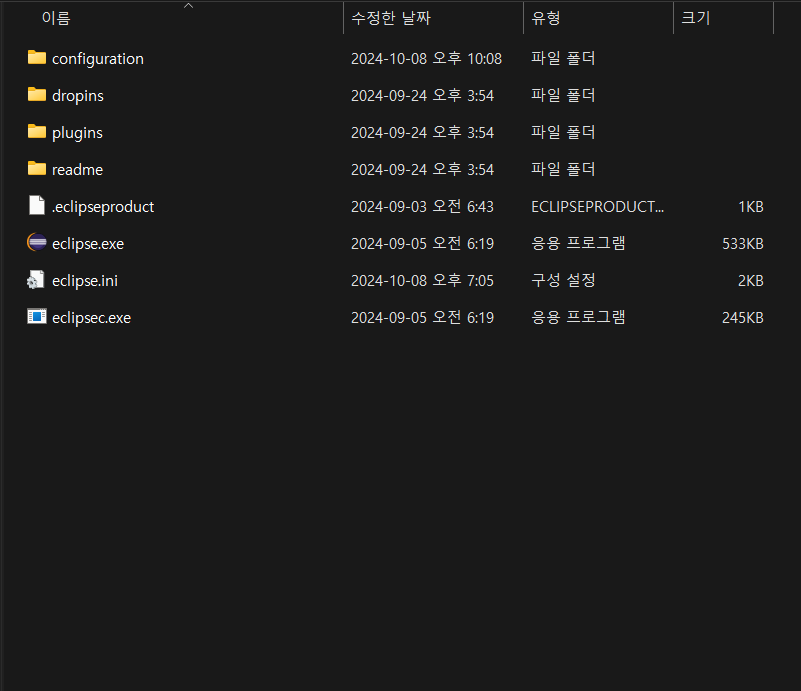Click the eclipse.exe application icon
This screenshot has width=801, height=691.
(37, 243)
